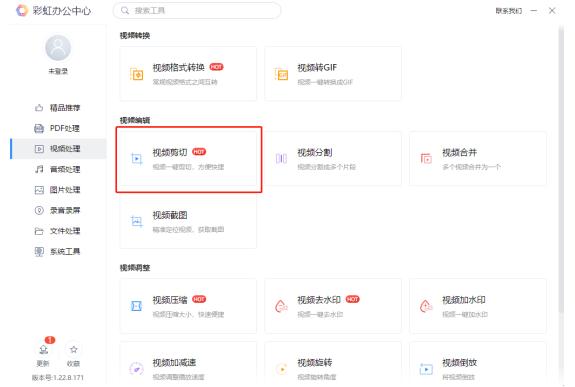Click the HOT badge on 视频格式转换

coord(216,67)
